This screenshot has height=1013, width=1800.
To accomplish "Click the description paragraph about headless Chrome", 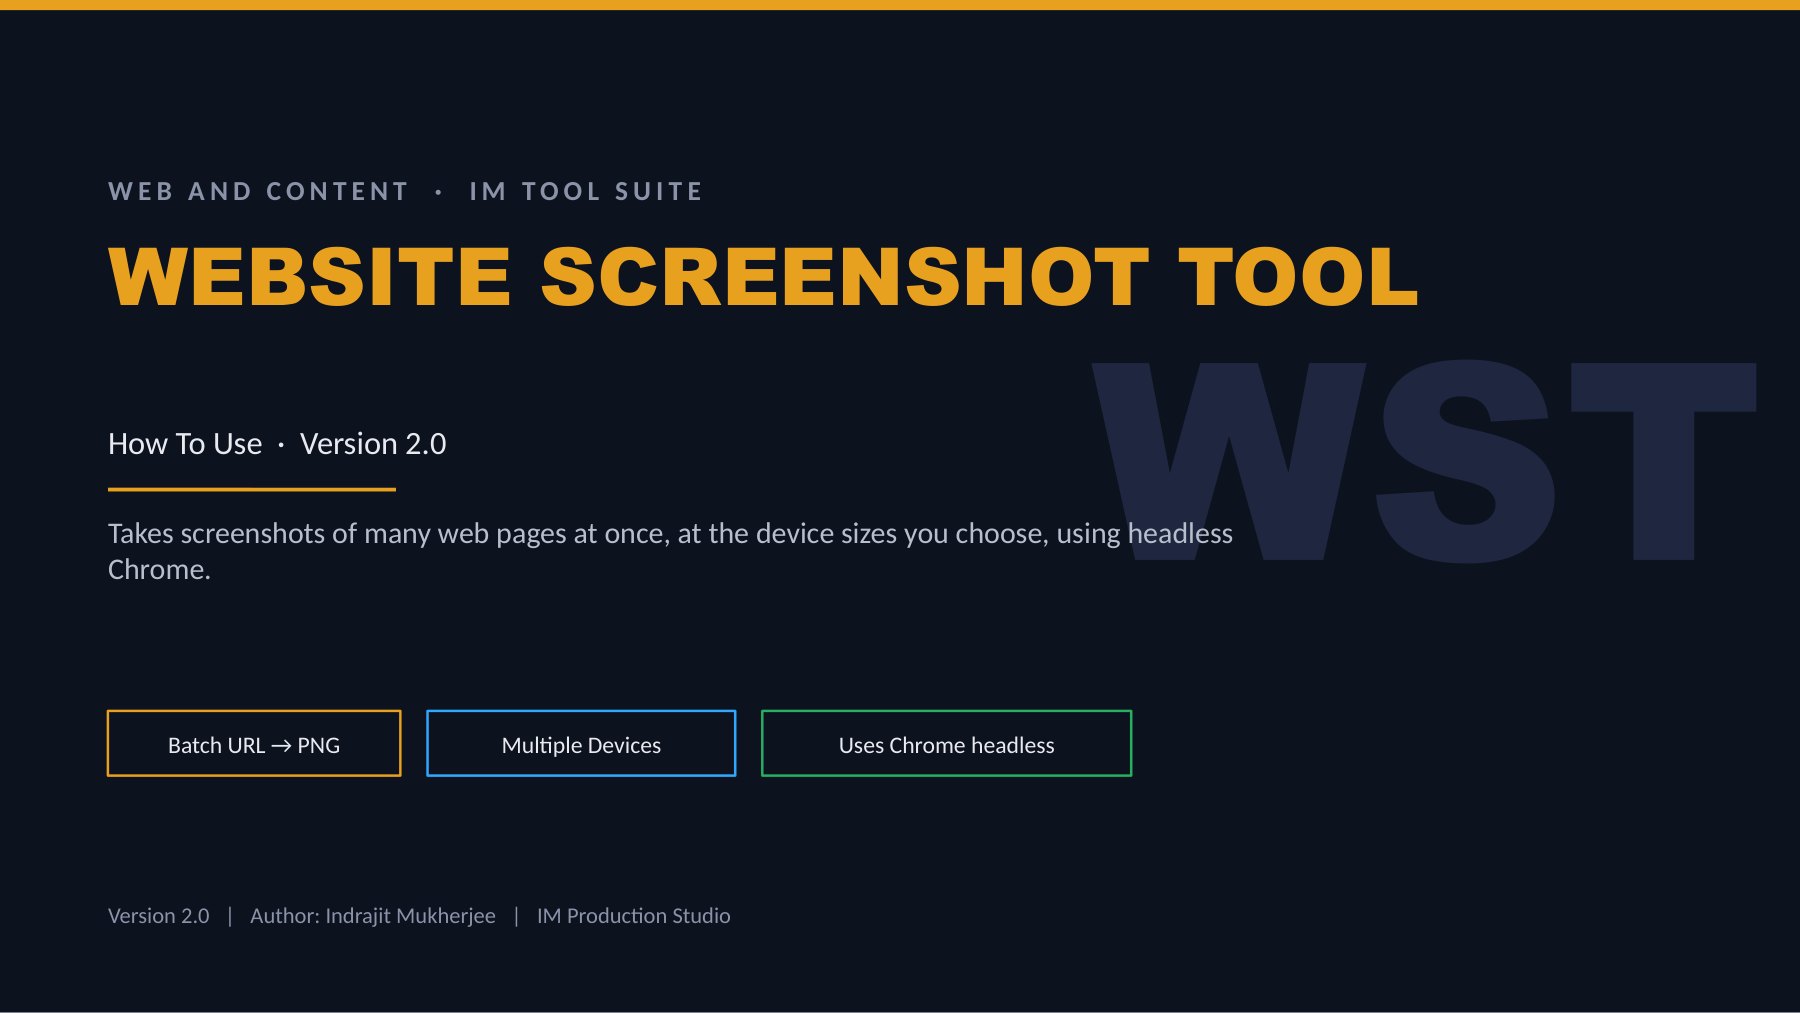I will tap(670, 551).
